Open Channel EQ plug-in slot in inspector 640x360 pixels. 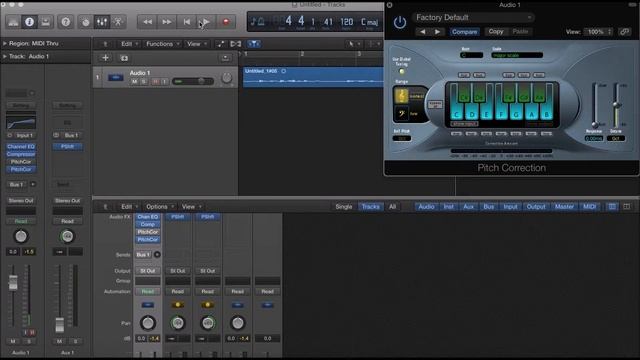tap(21, 147)
